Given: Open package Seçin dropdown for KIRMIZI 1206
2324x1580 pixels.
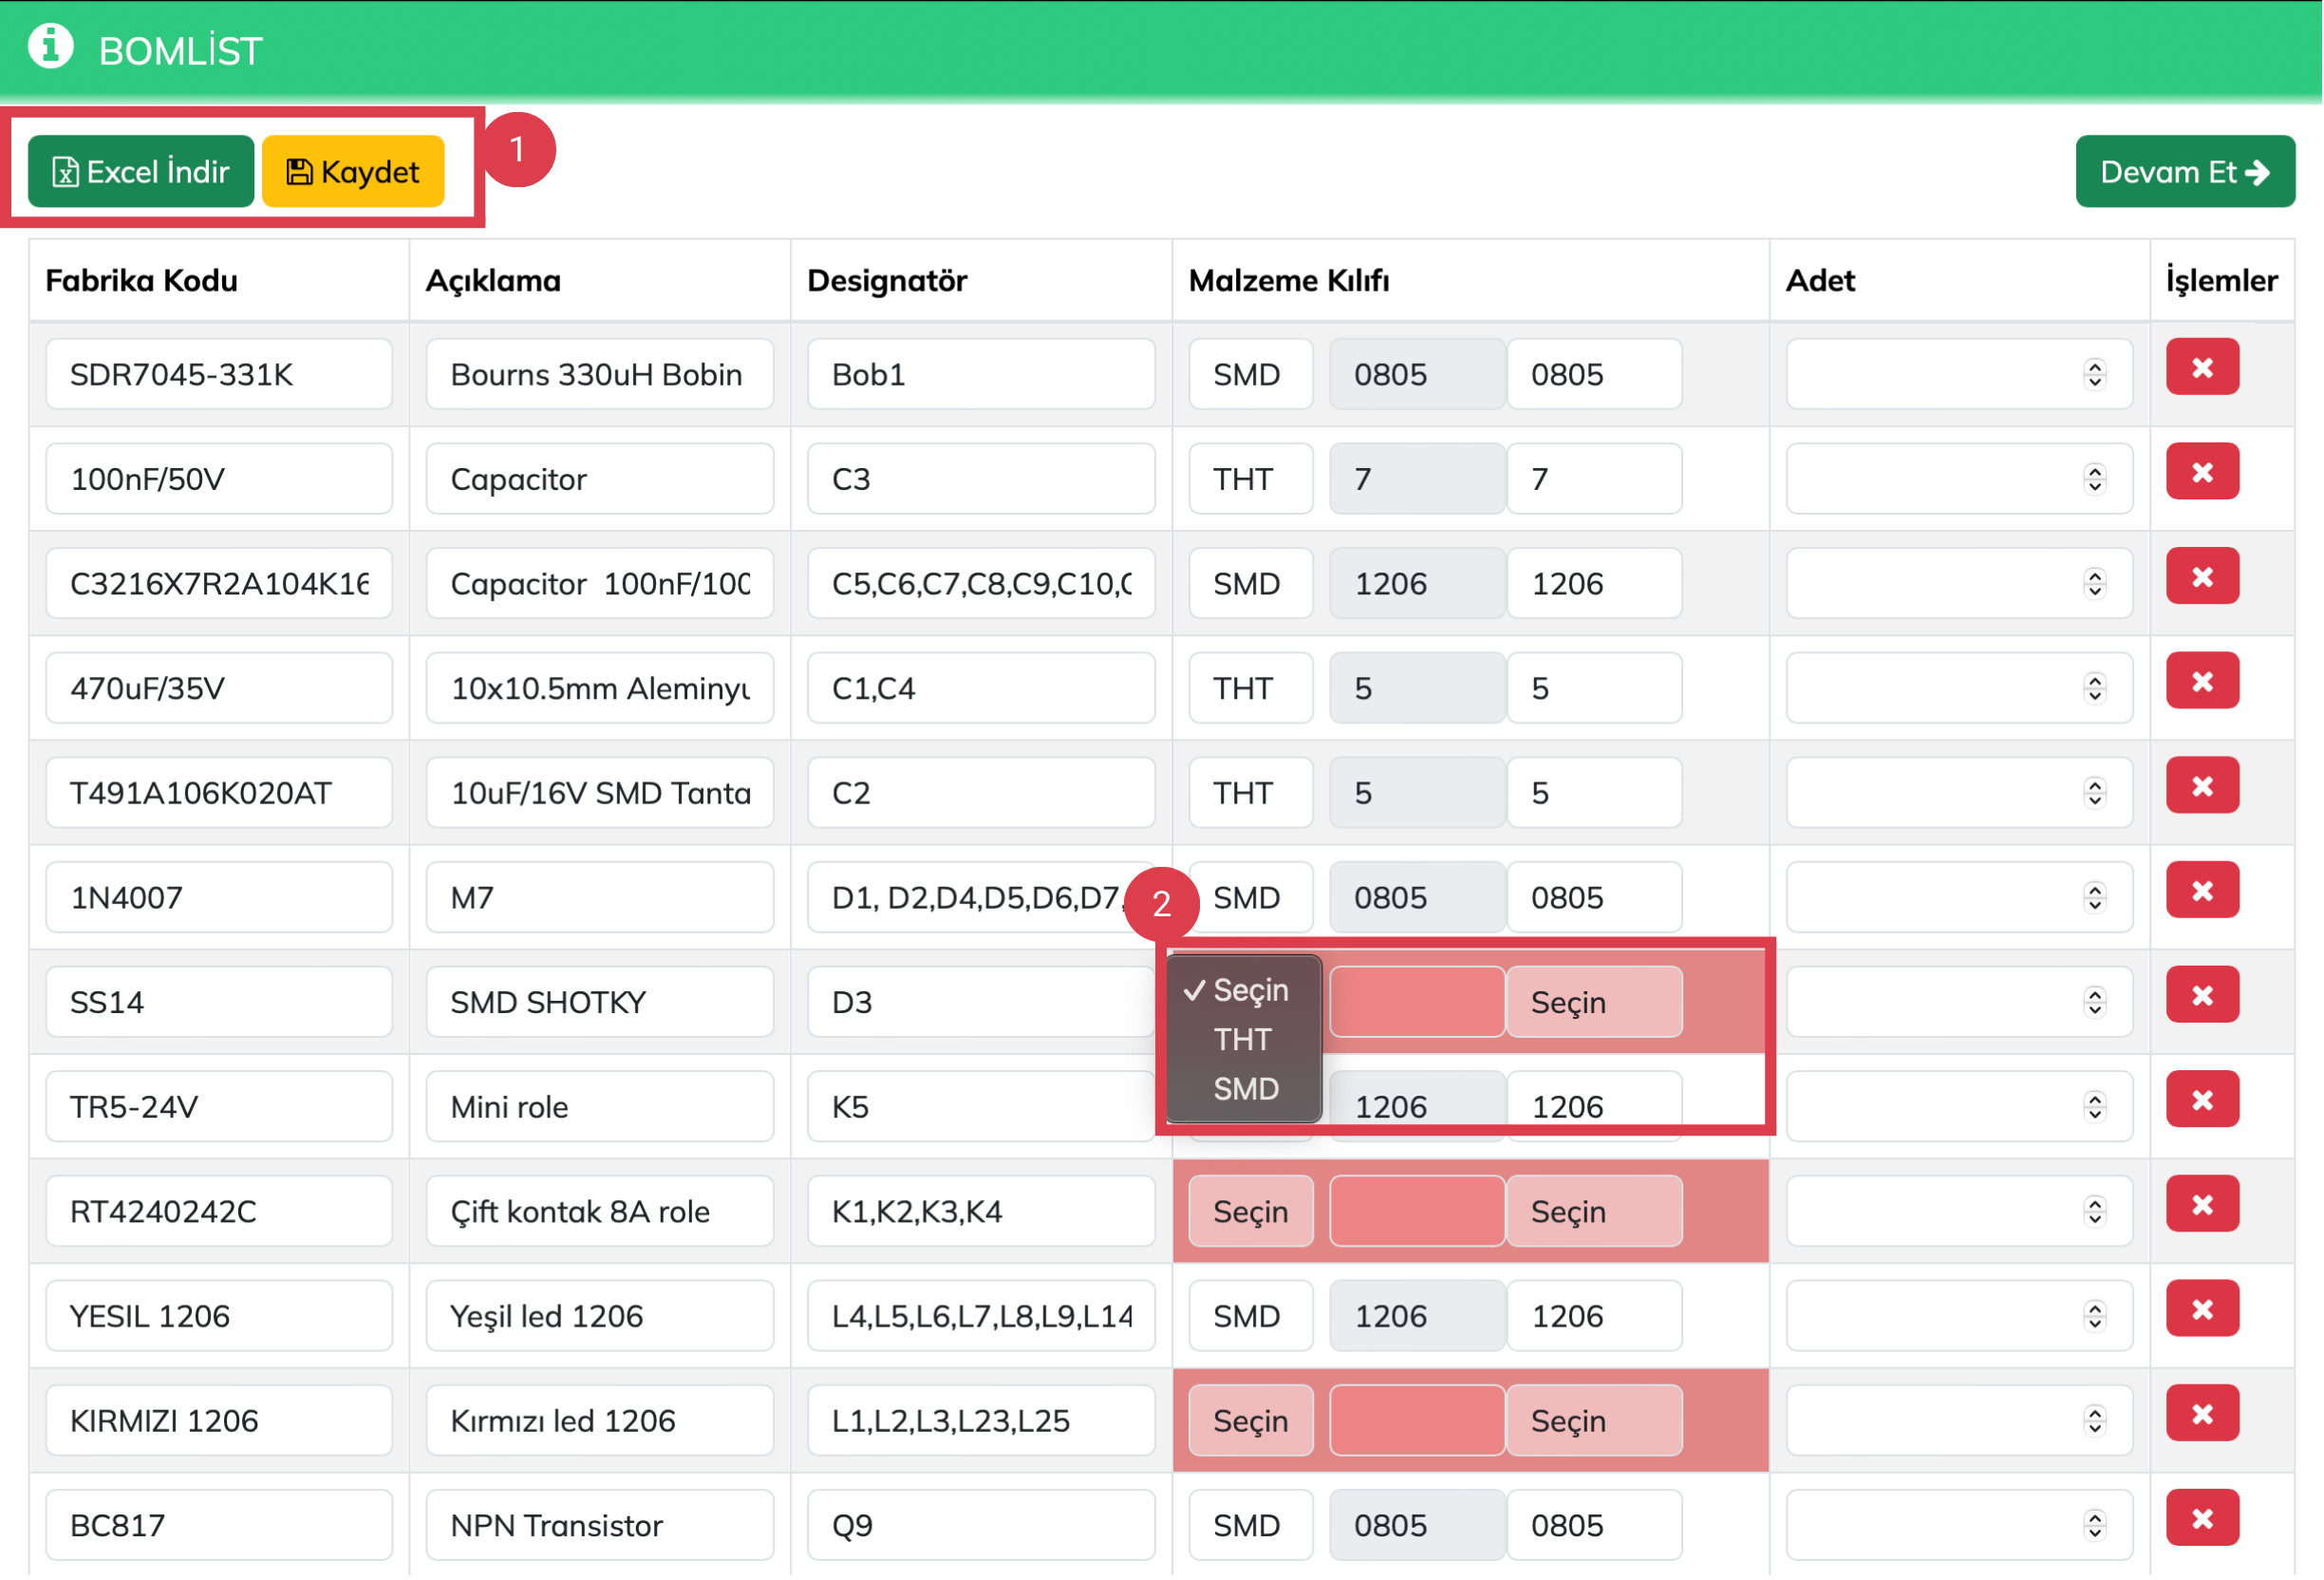Looking at the screenshot, I should coord(1594,1421).
